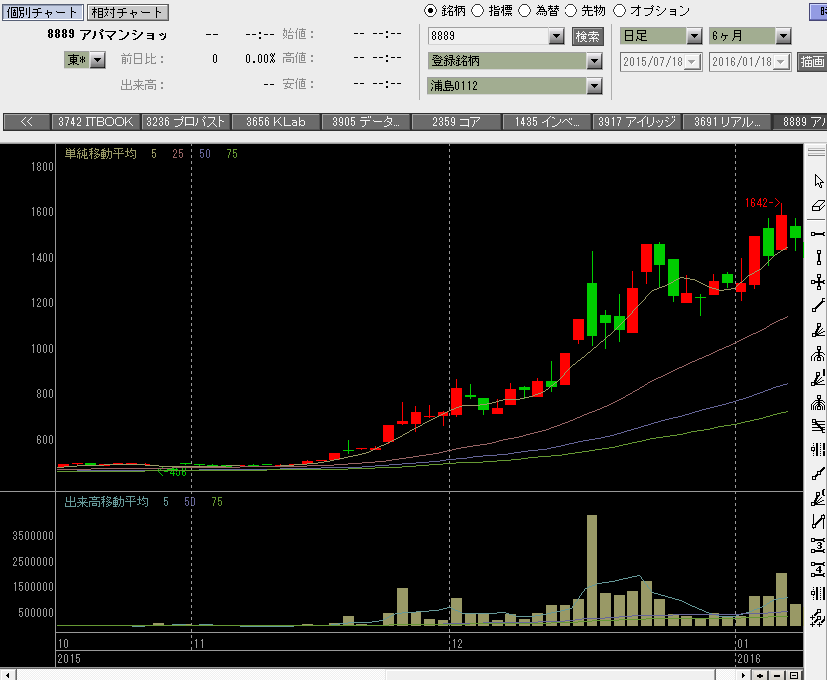Click the << tab scroll button
Image resolution: width=827 pixels, height=680 pixels.
coord(26,122)
